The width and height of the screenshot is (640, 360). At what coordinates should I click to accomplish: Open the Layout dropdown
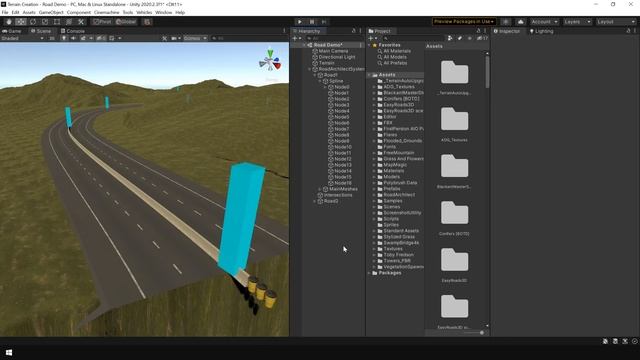[616, 22]
